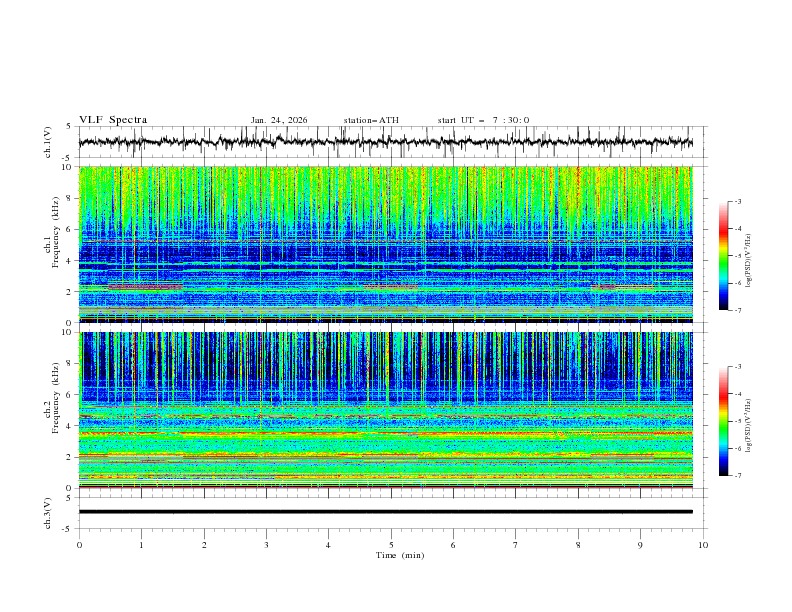Click inside the ch.1 spectrogram panel

[x=390, y=244]
